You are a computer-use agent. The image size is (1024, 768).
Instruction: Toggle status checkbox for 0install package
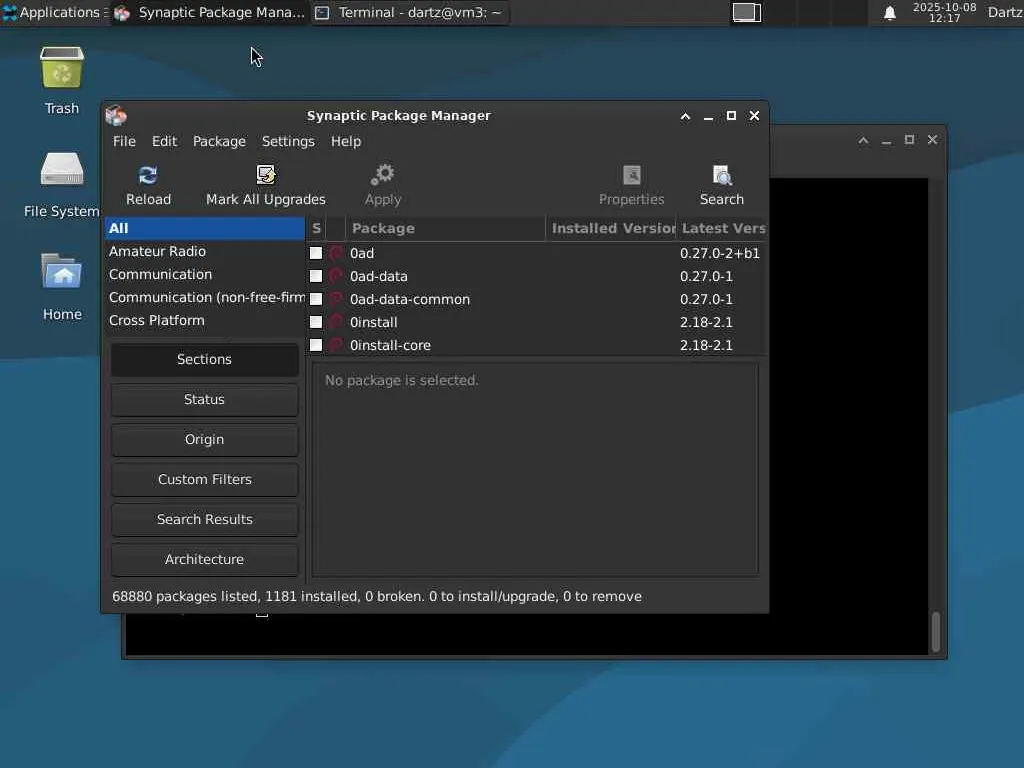(x=316, y=322)
